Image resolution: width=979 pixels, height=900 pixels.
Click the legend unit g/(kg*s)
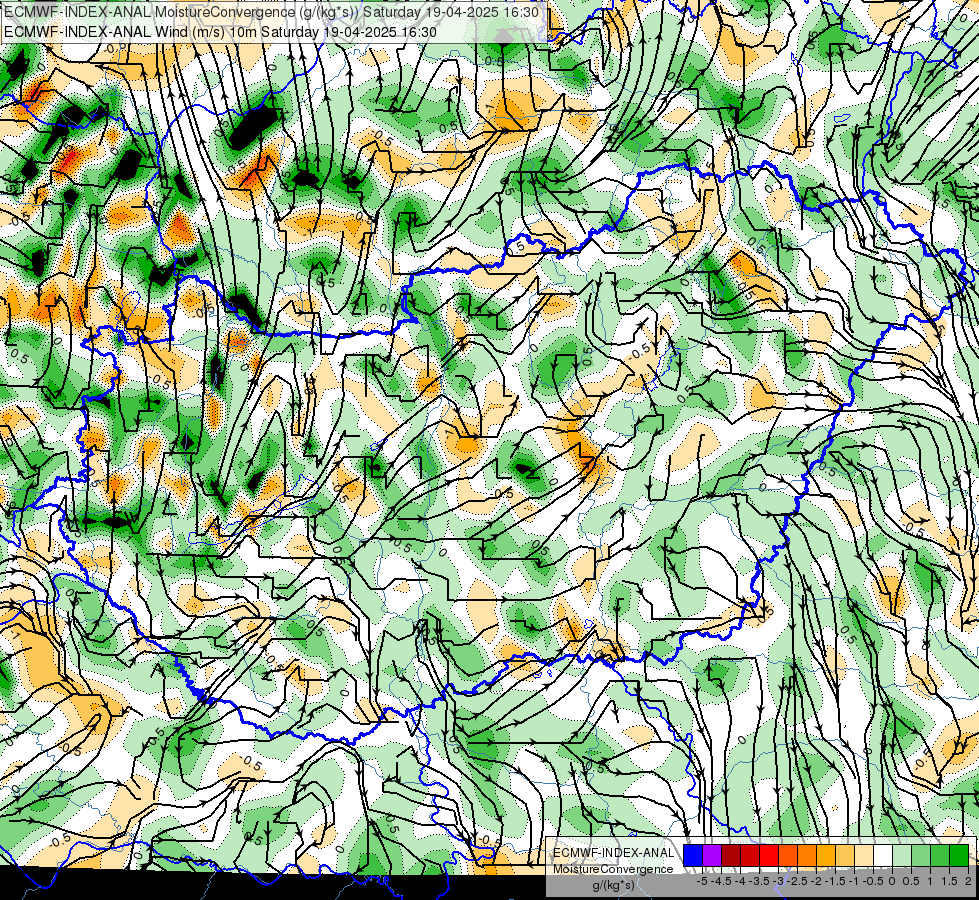point(613,885)
